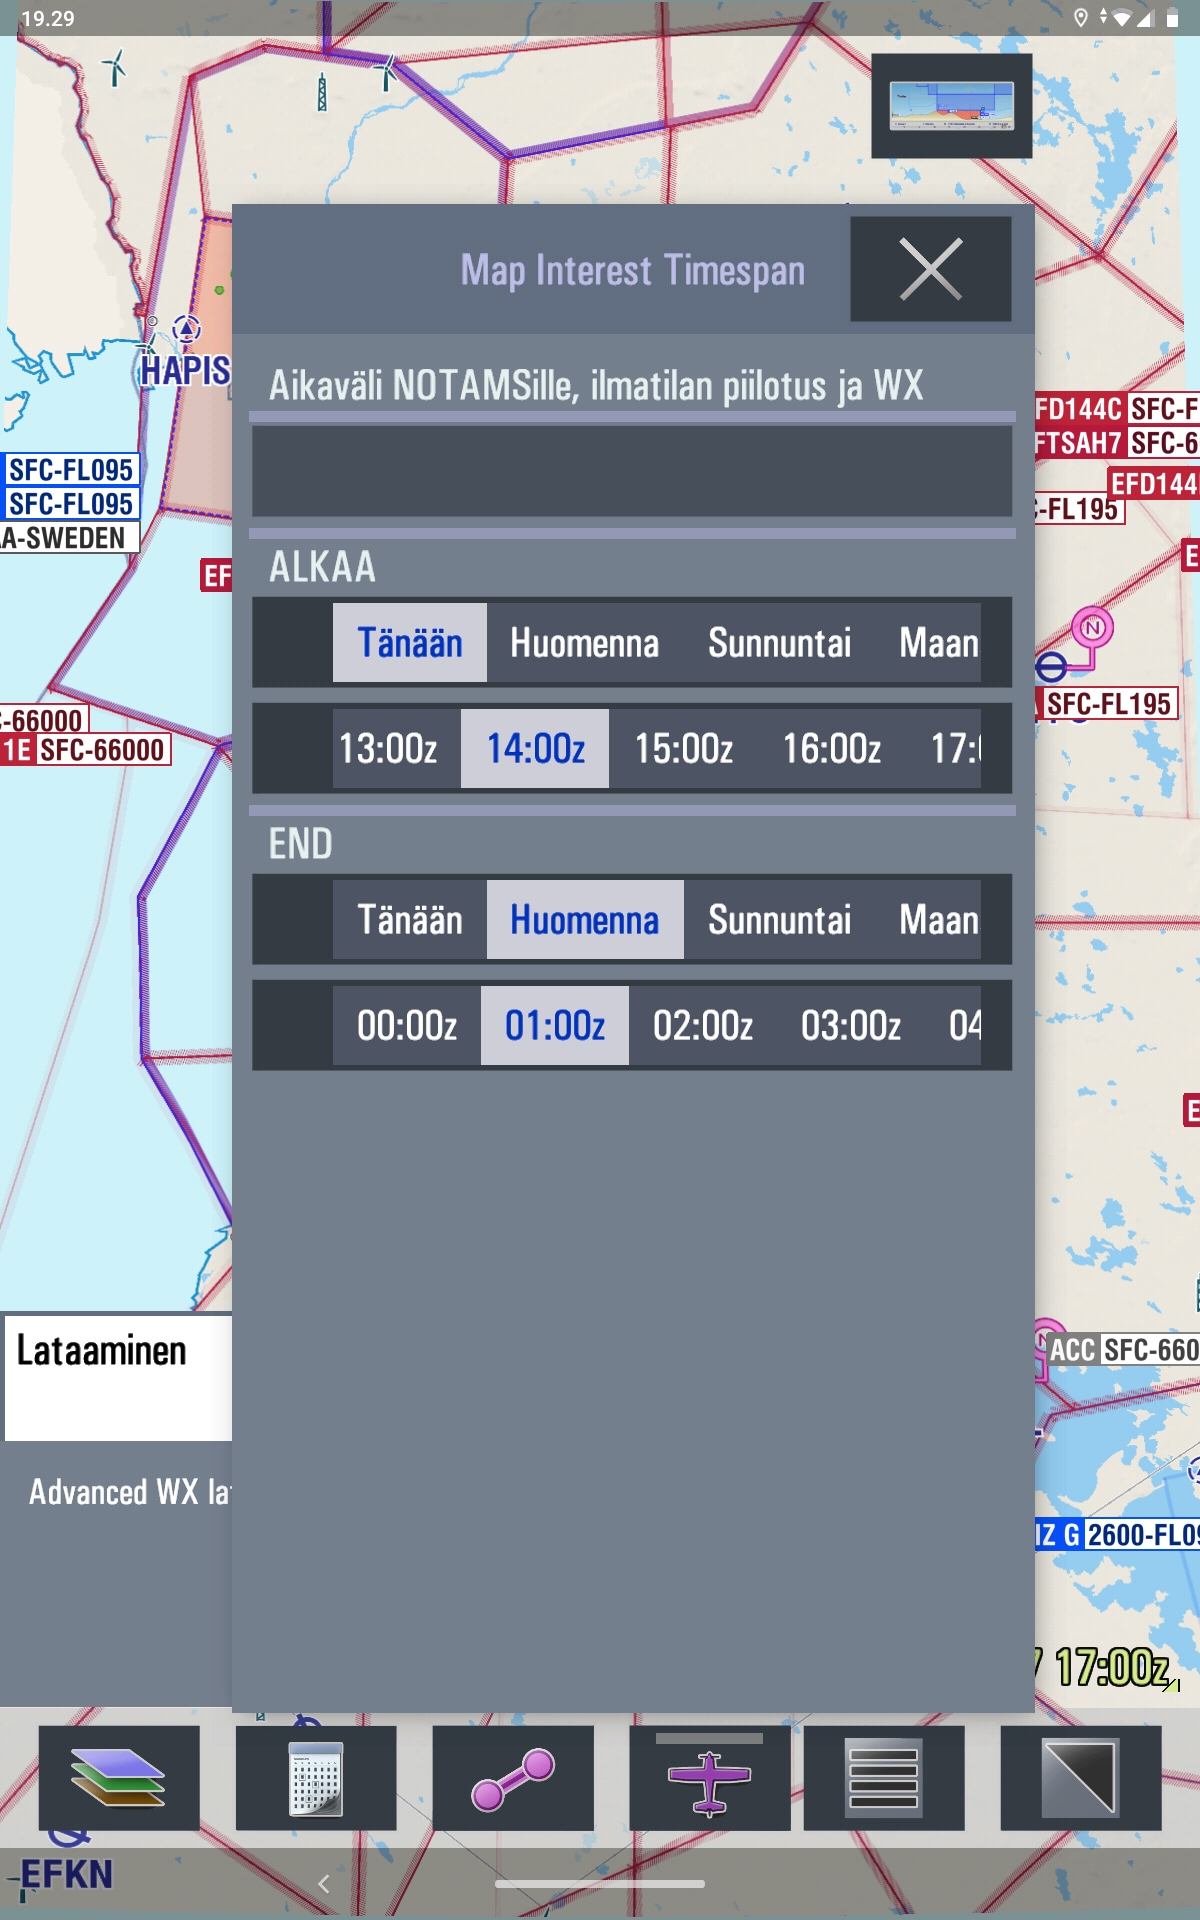1200x1920 pixels.
Task: Set end time to 02:00z
Action: [x=702, y=1026]
